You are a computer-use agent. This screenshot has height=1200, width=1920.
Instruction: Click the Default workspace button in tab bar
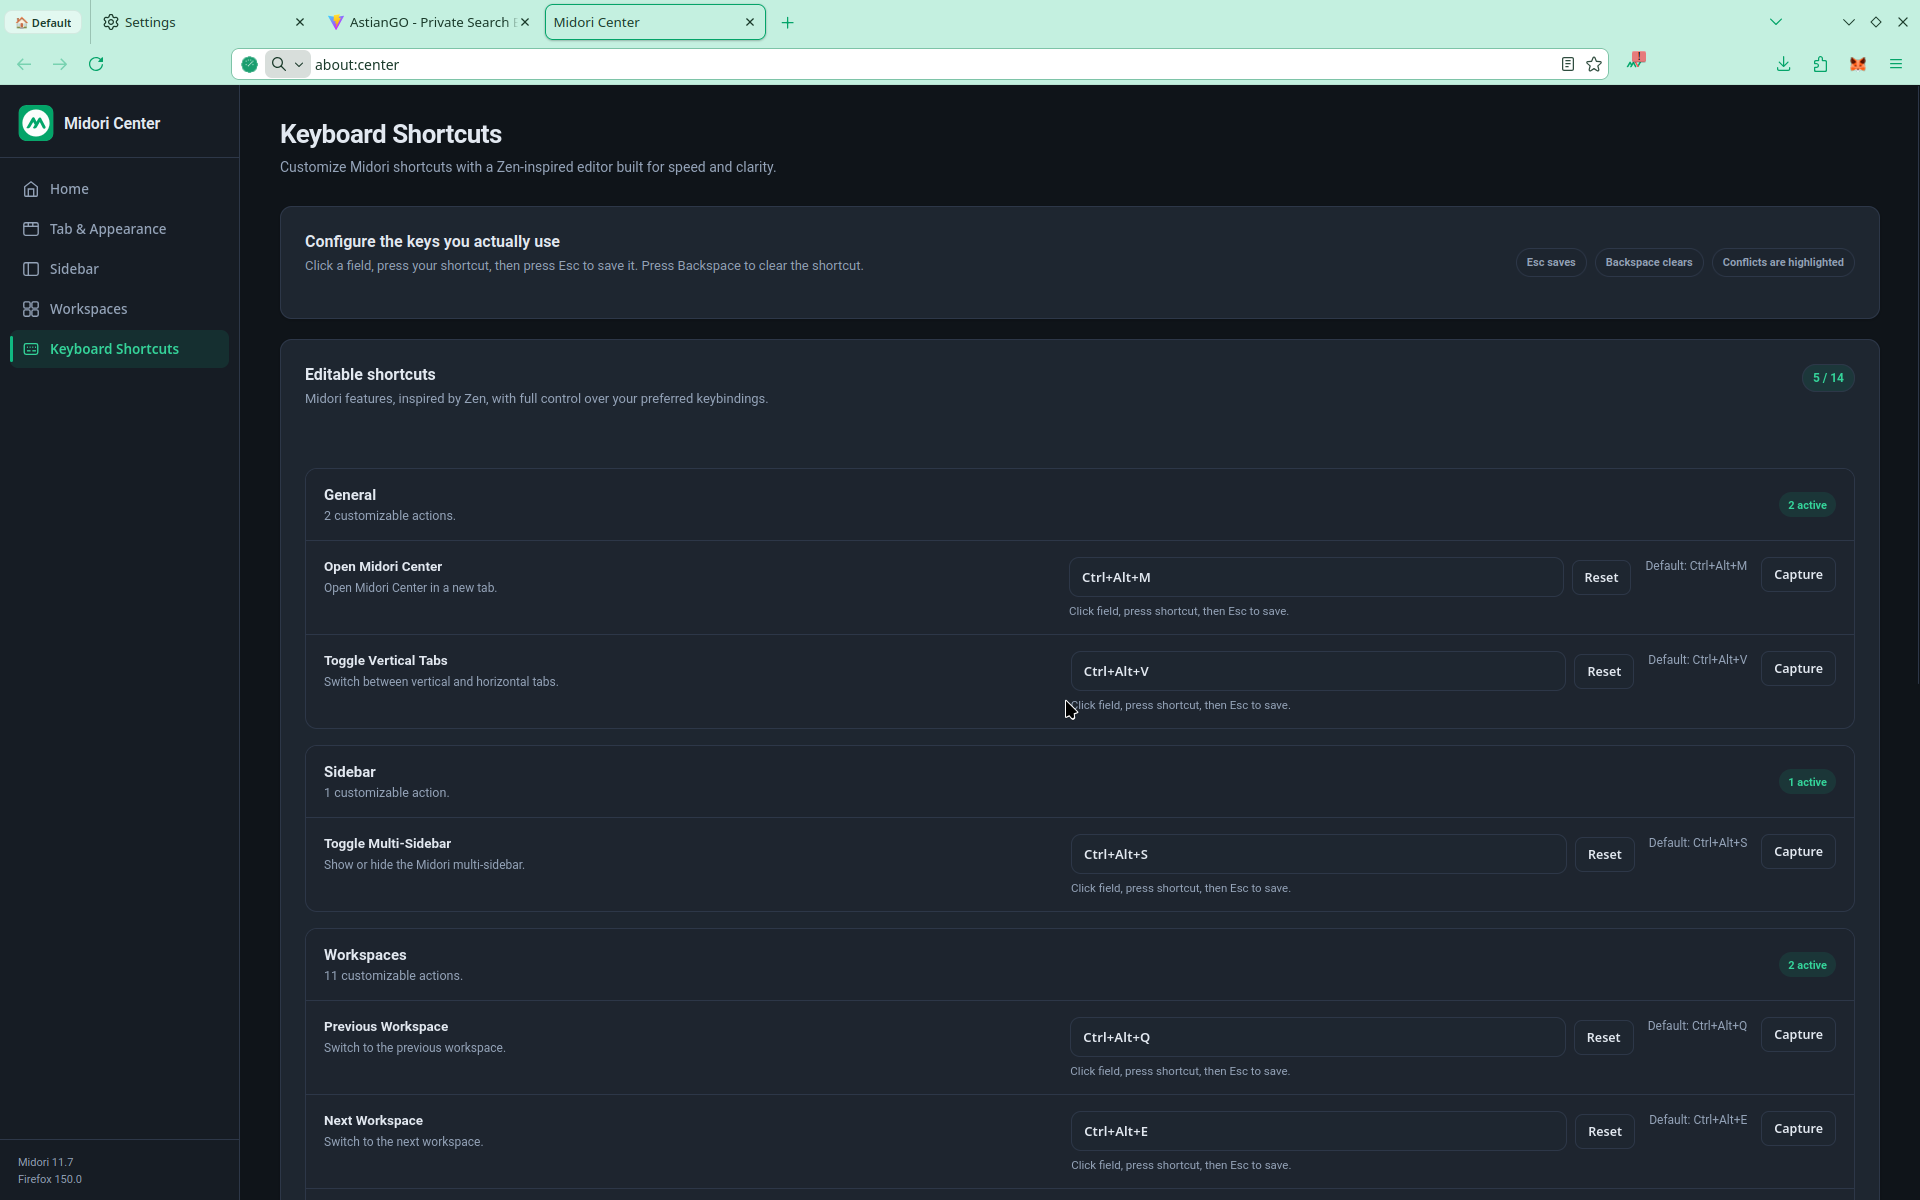43,22
